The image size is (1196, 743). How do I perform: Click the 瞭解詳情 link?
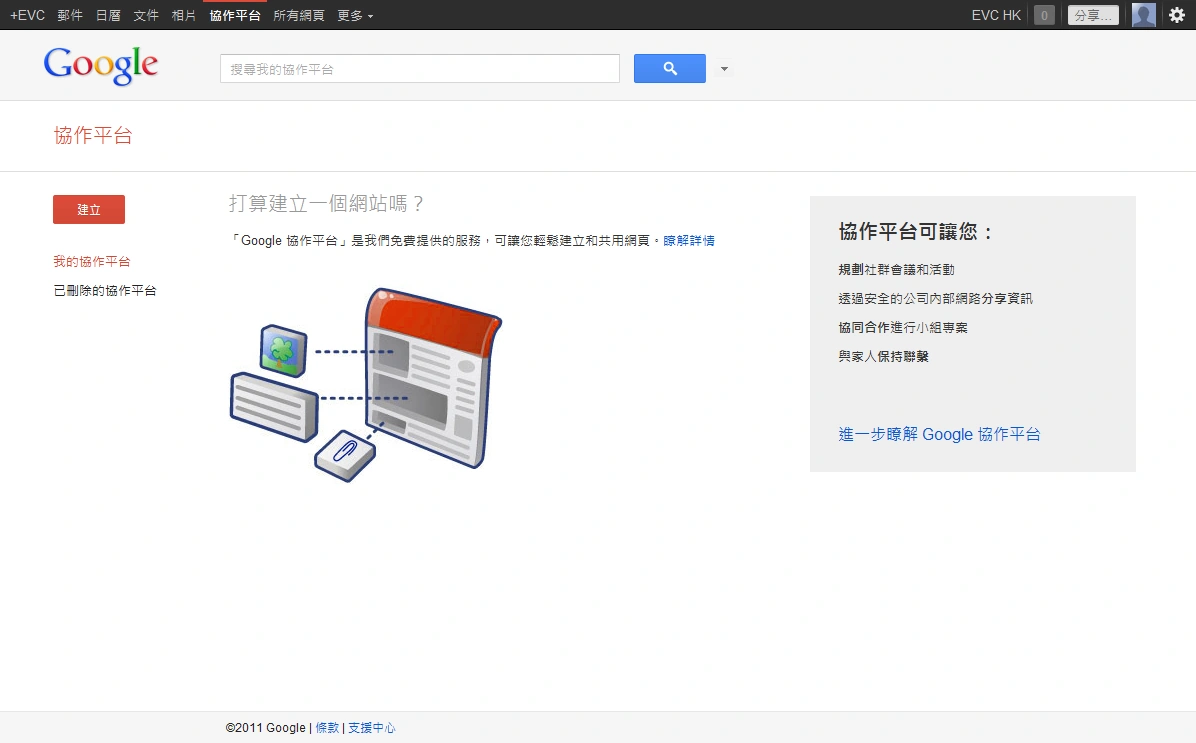click(x=689, y=240)
